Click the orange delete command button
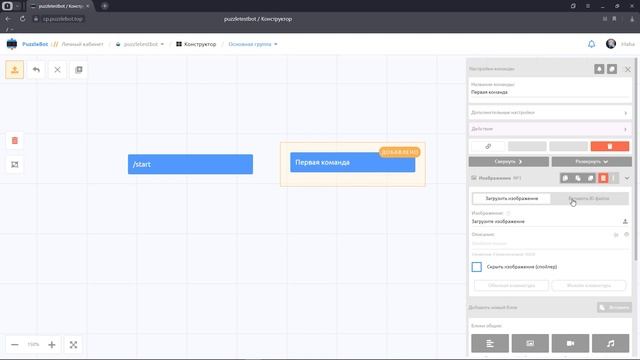 [610, 146]
